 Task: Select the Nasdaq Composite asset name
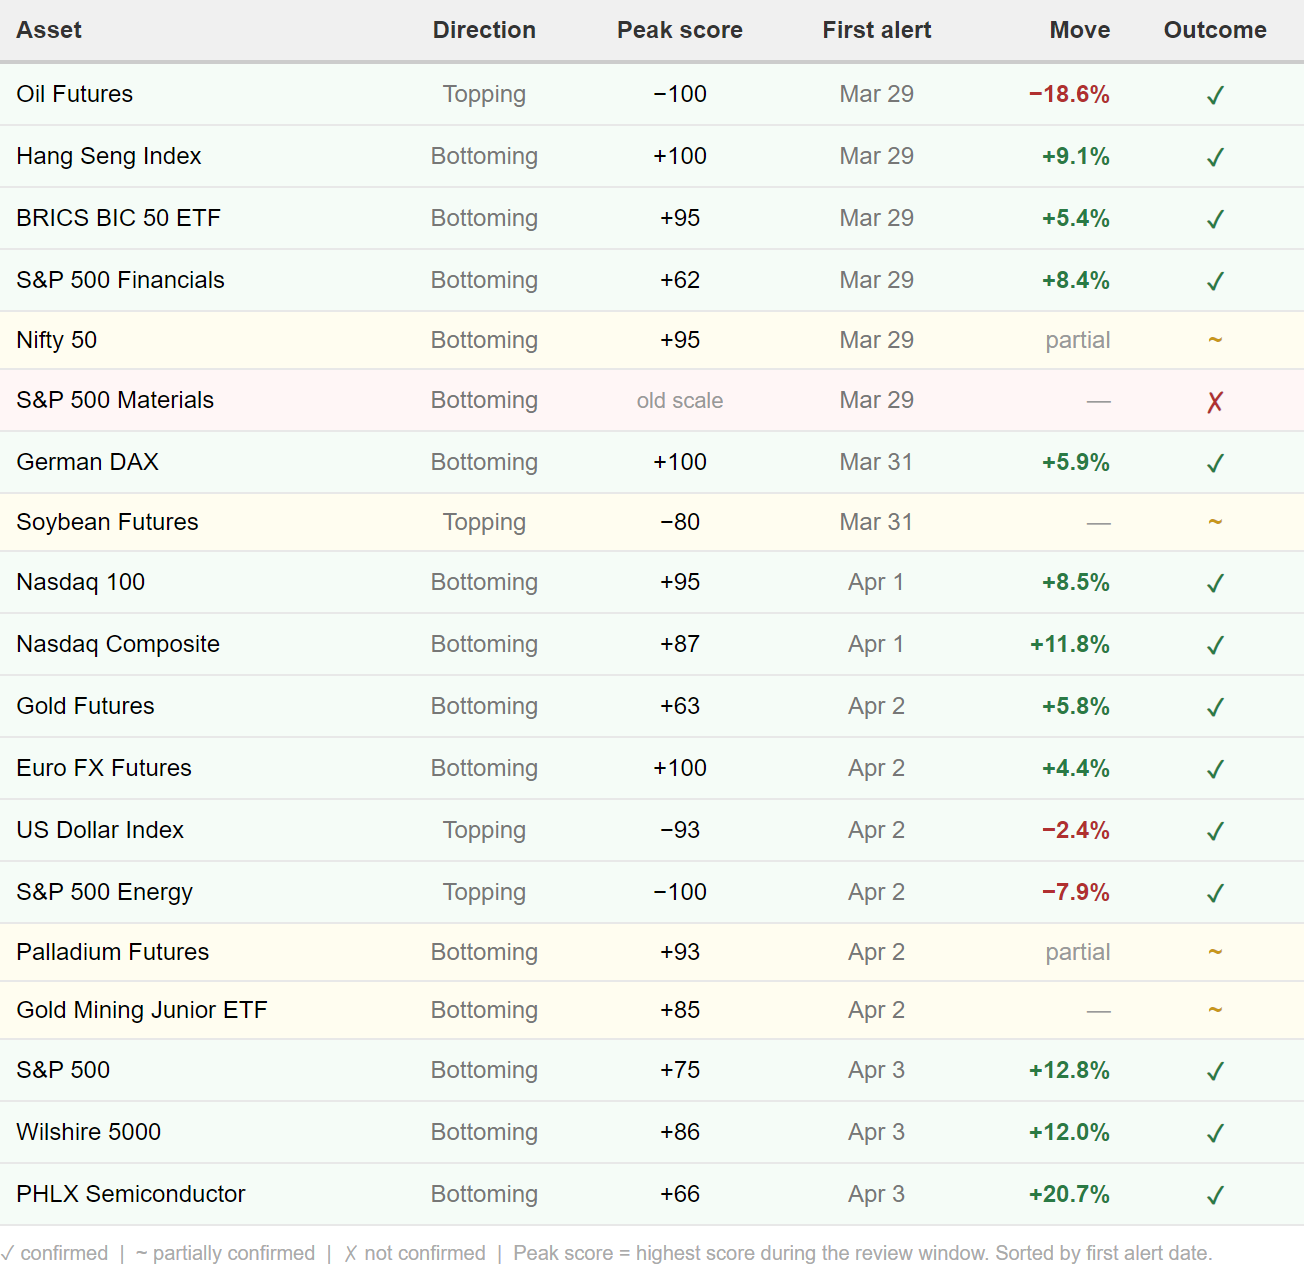click(118, 644)
